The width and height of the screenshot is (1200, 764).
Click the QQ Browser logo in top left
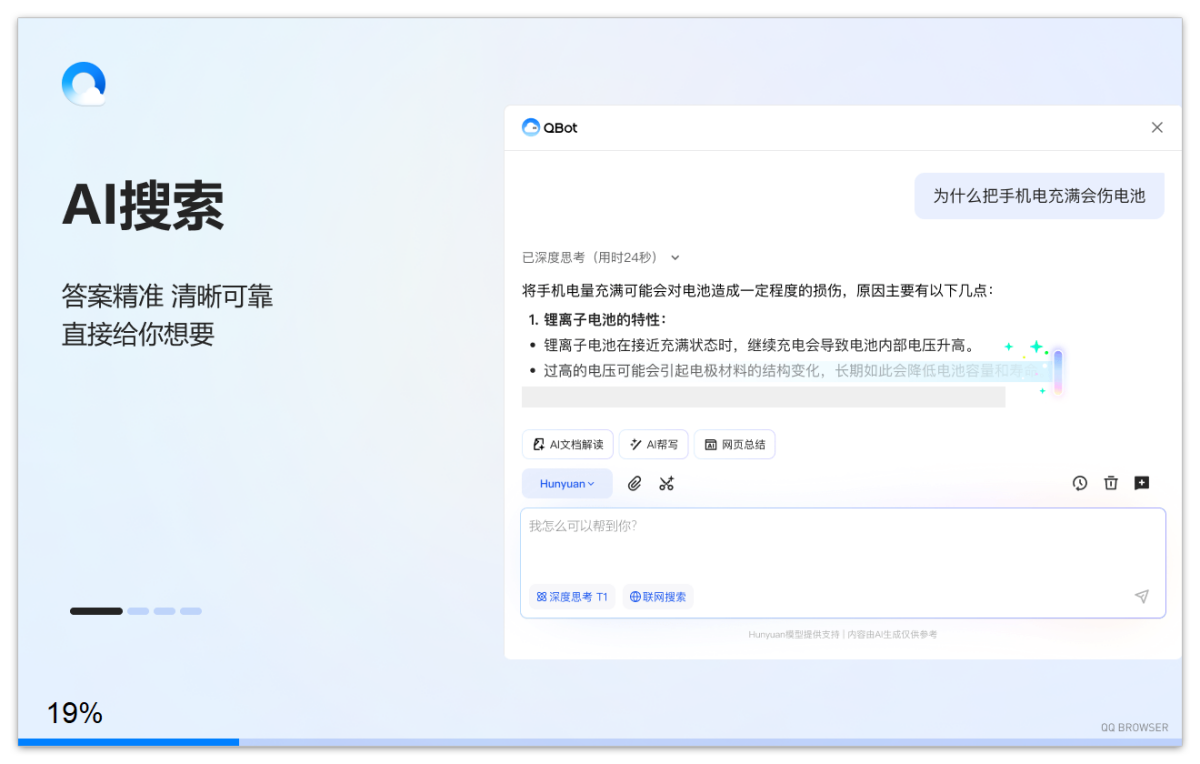pos(84,84)
